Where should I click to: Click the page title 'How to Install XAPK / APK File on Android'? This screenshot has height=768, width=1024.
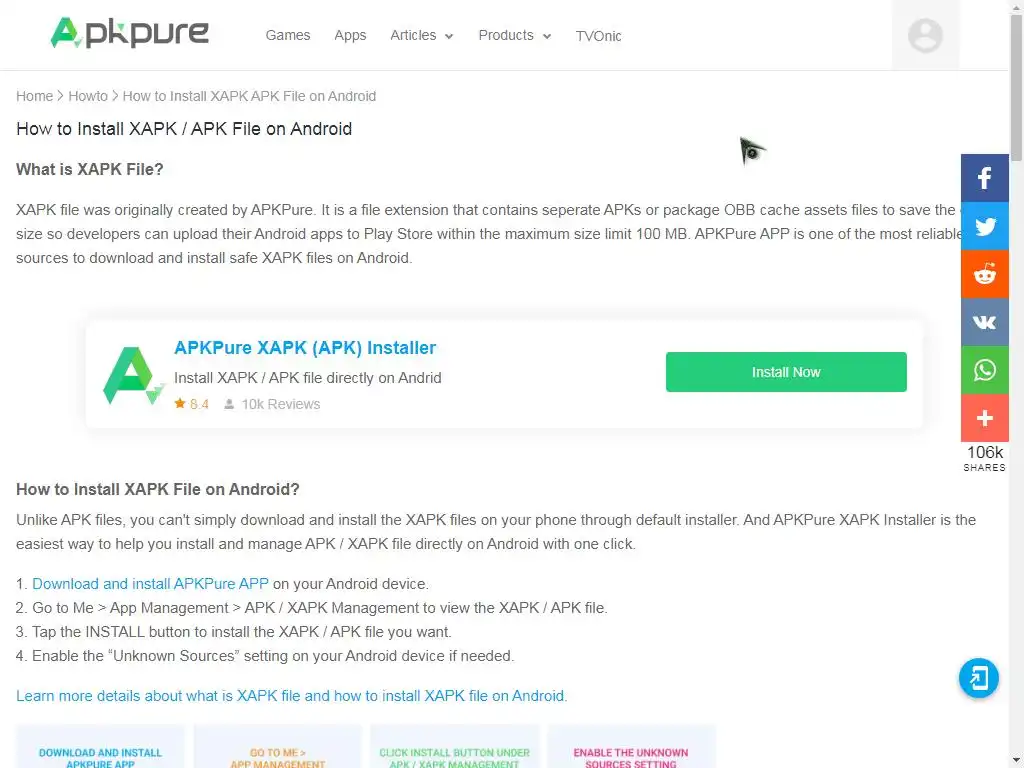[184, 129]
